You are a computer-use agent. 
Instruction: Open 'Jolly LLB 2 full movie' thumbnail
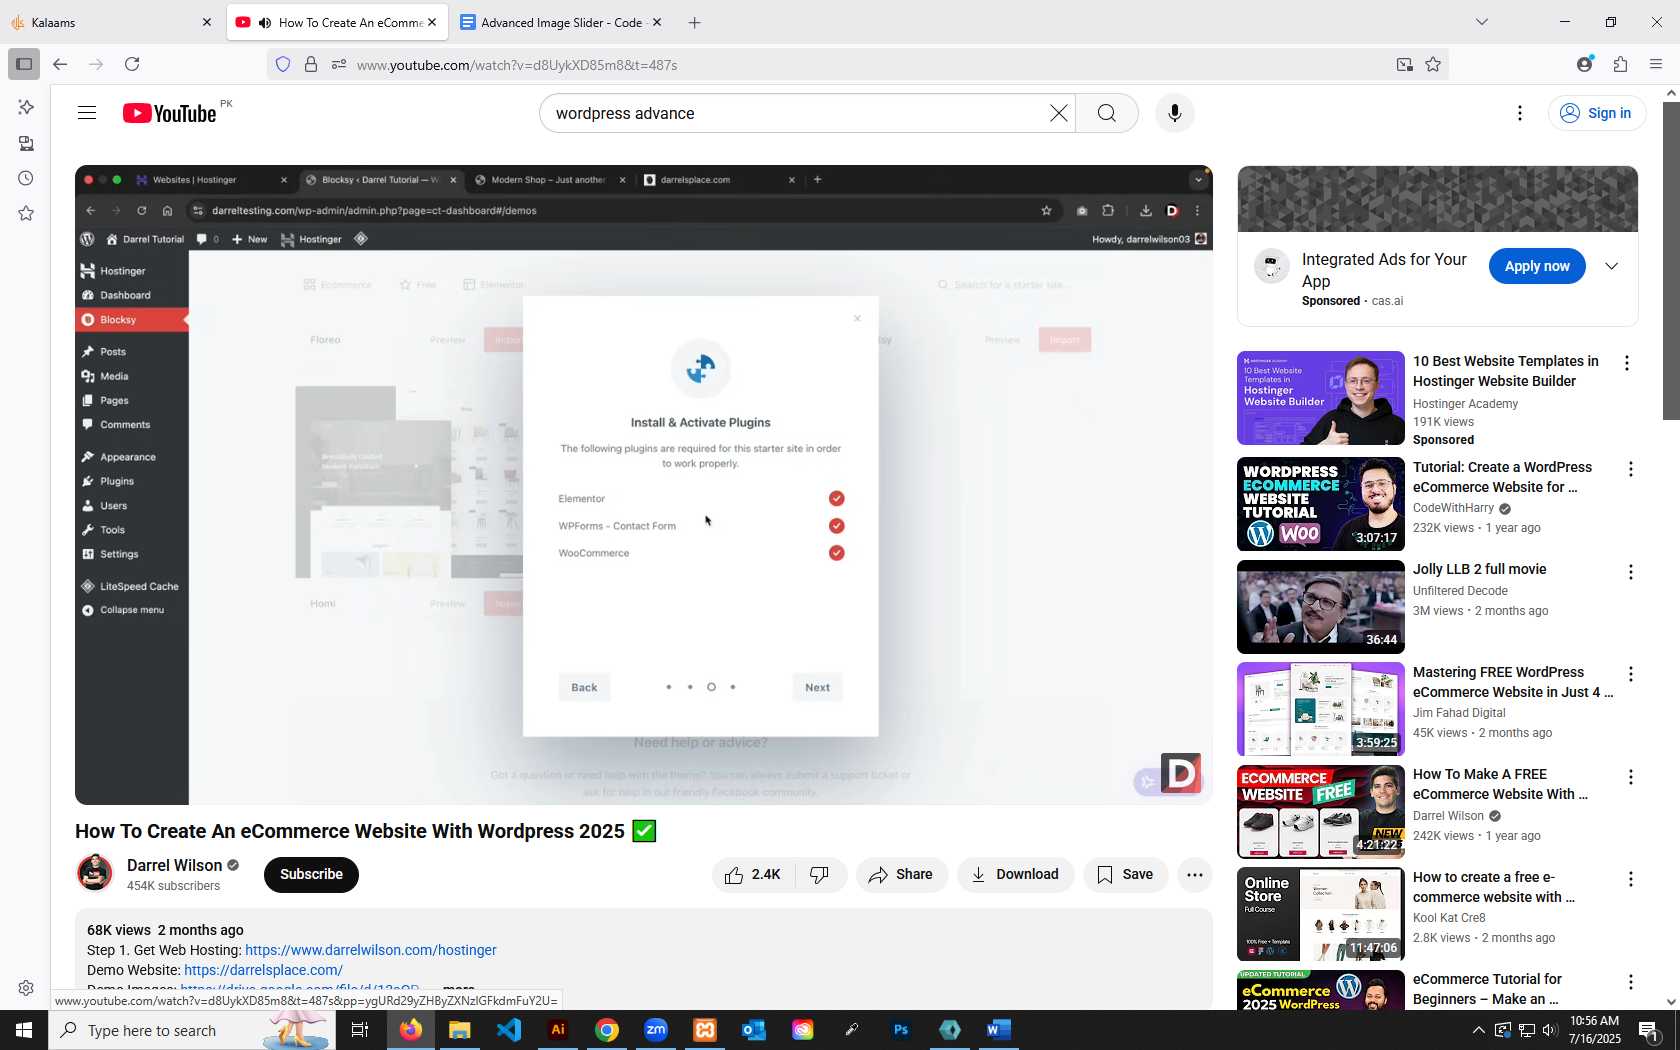[1320, 607]
